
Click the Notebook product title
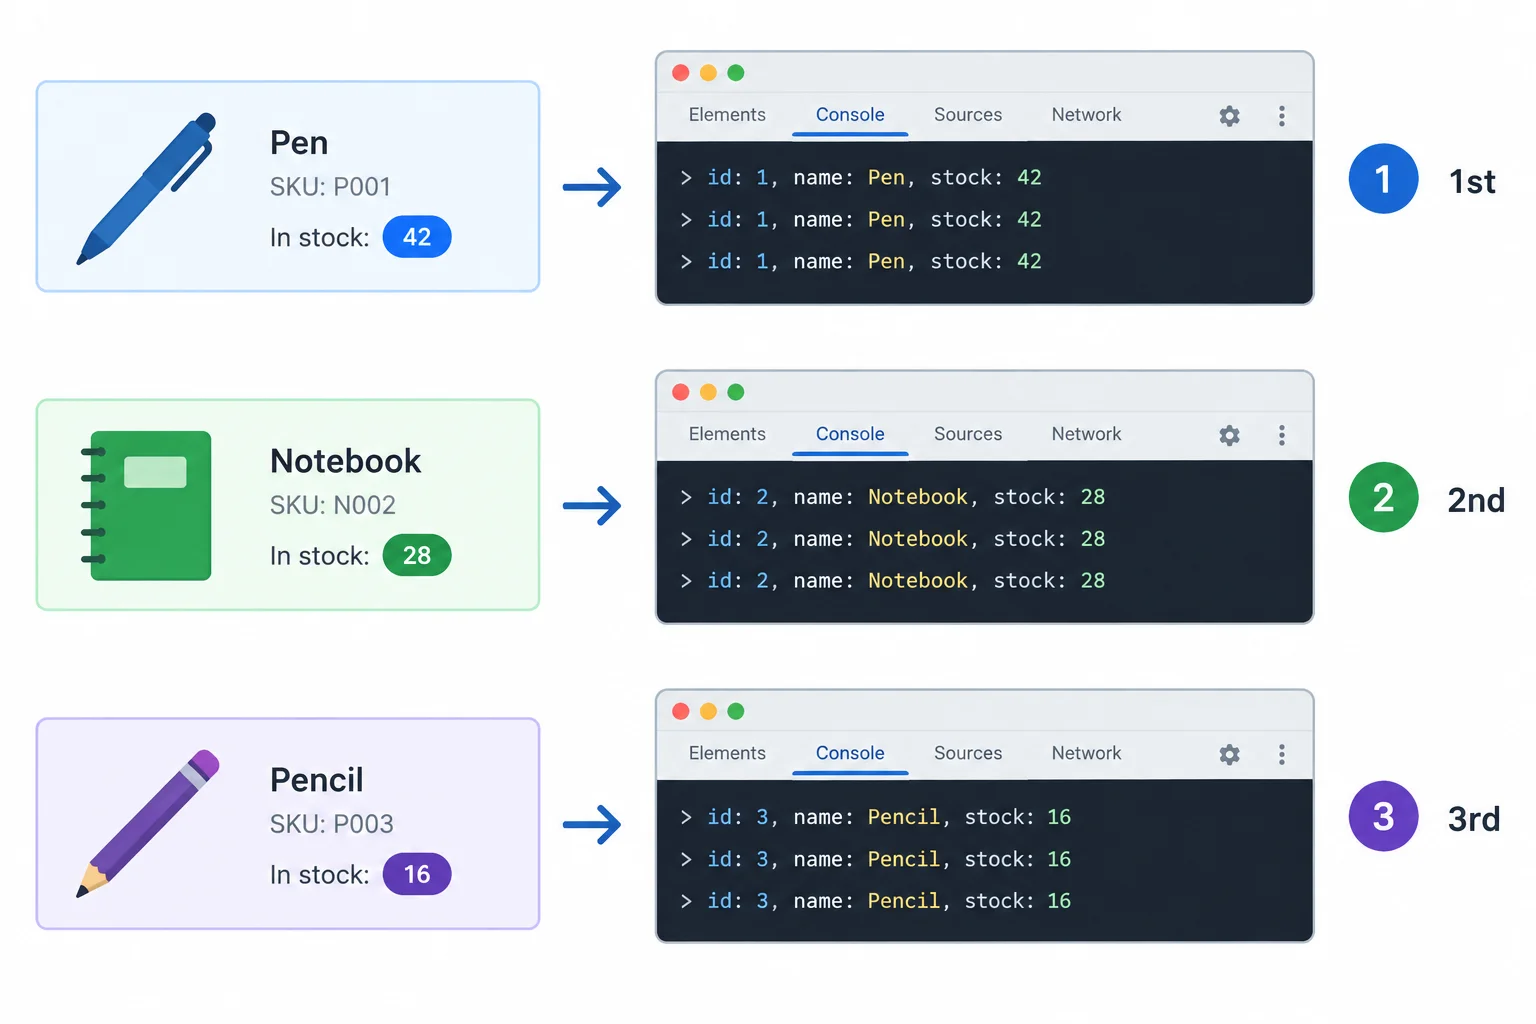[346, 461]
